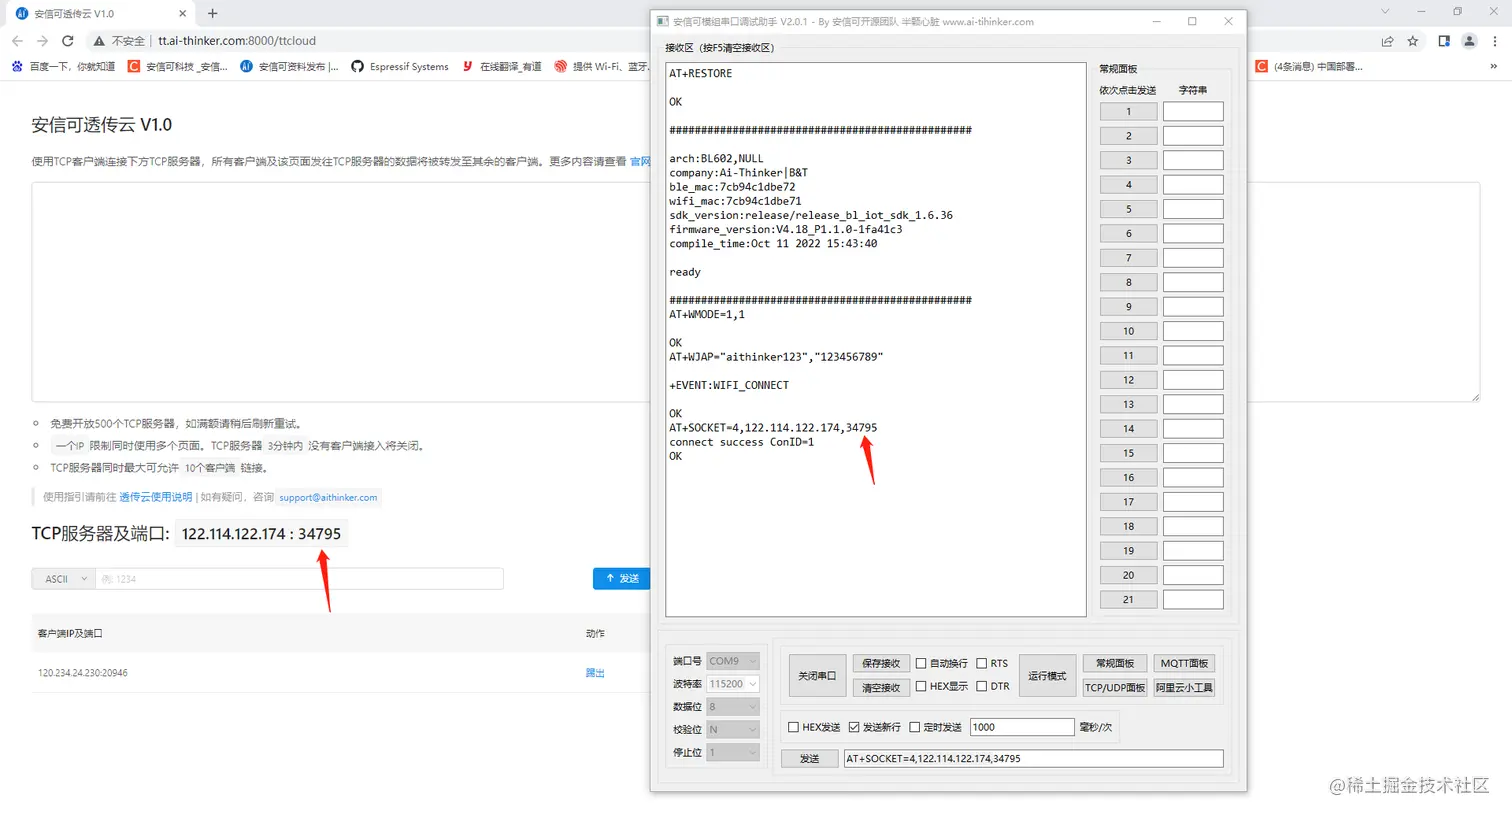1512x818 pixels.
Task: Toggle the RTS checkbox
Action: tap(982, 664)
